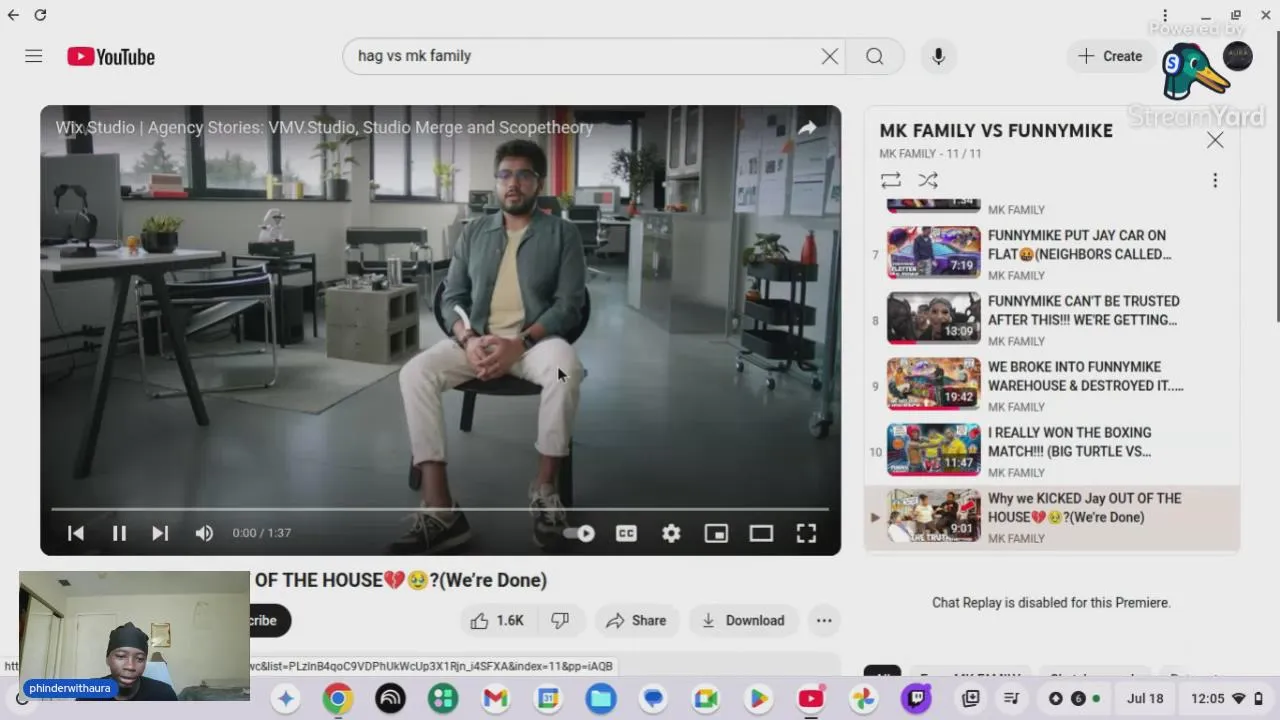Open MK FAMILY VS FUNNYMIKE playlist title
1280x720 pixels.
click(996, 130)
